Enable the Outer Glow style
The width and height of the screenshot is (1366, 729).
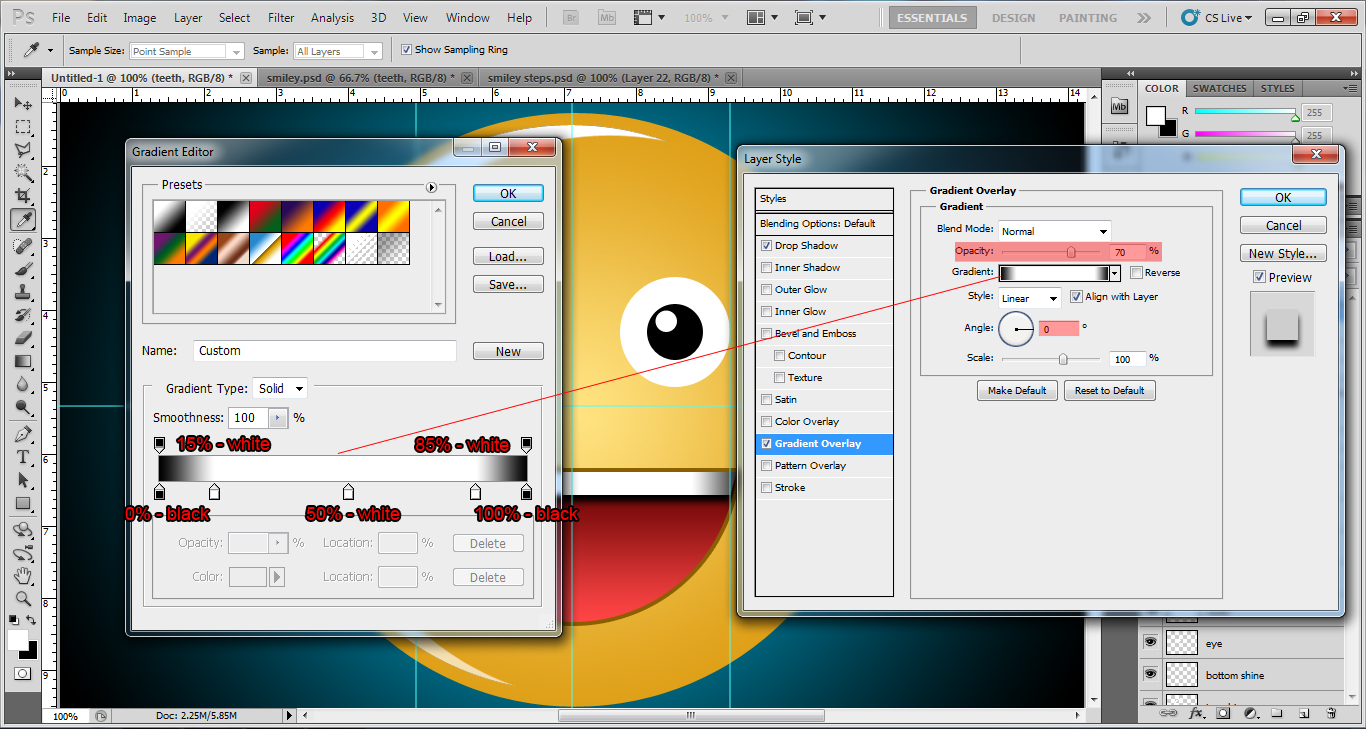tap(766, 290)
